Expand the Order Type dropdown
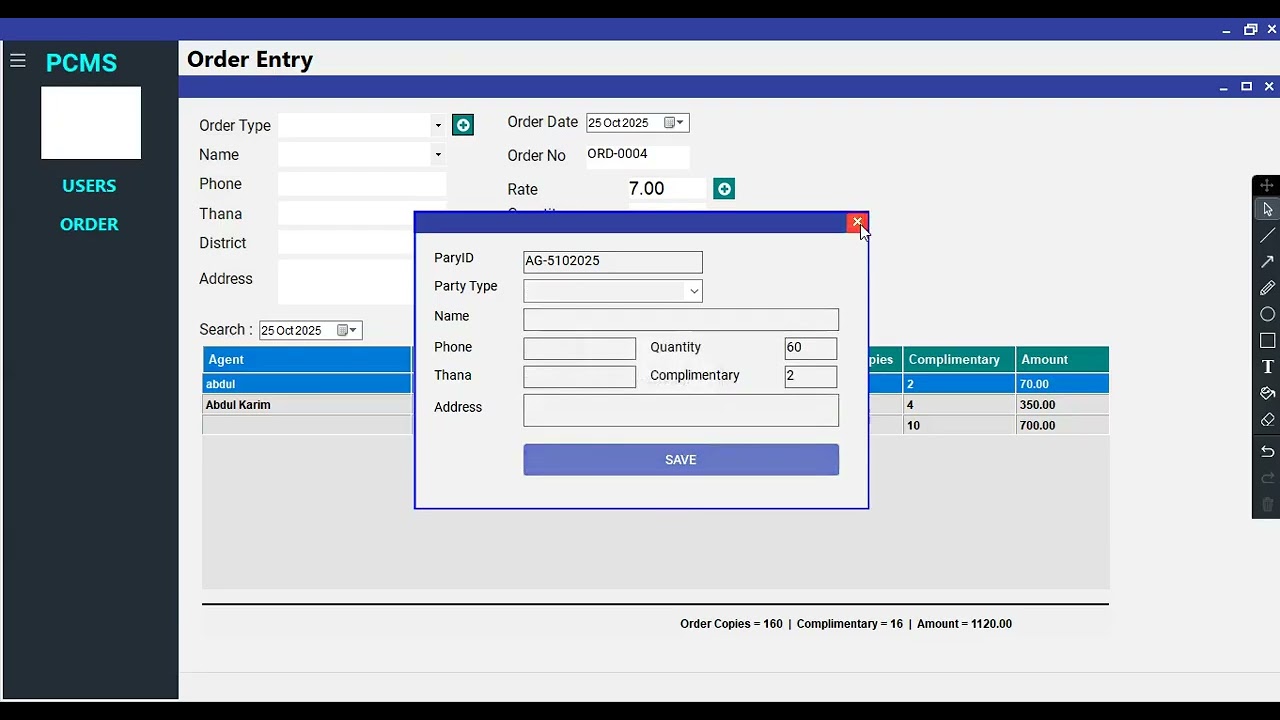This screenshot has height=720, width=1280. click(437, 126)
